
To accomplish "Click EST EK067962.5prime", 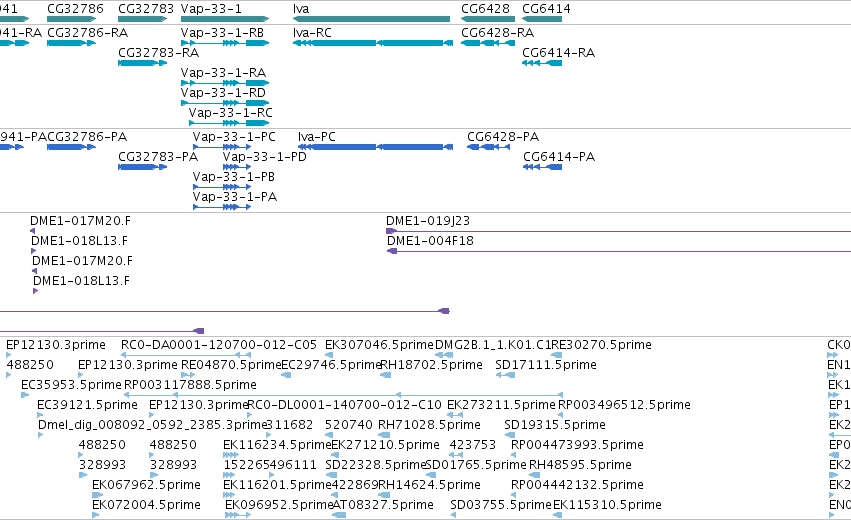I will point(147,485).
